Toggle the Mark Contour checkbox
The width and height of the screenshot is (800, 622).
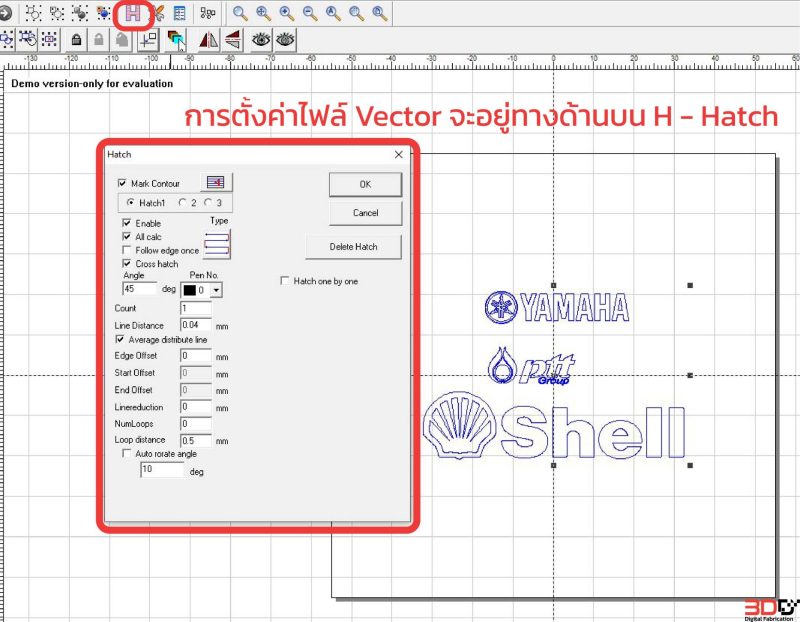(122, 183)
